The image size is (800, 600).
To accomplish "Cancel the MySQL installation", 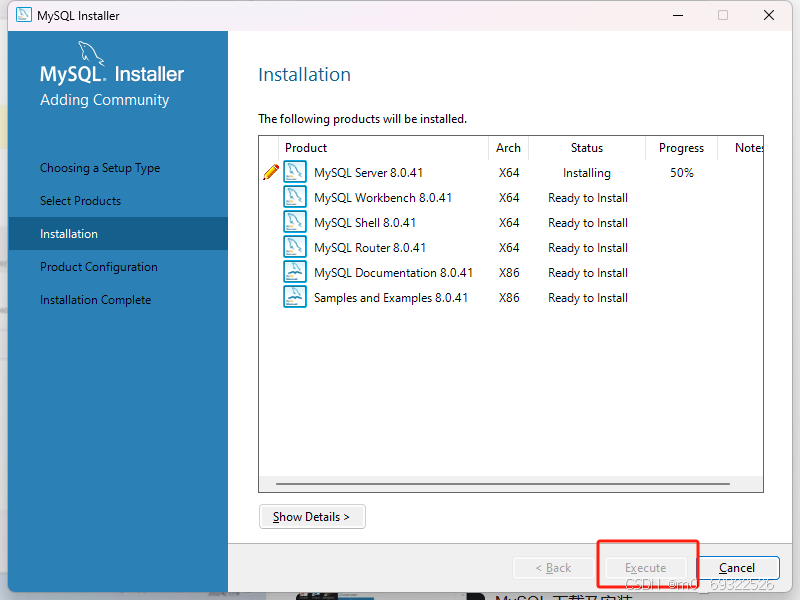I will [x=737, y=568].
